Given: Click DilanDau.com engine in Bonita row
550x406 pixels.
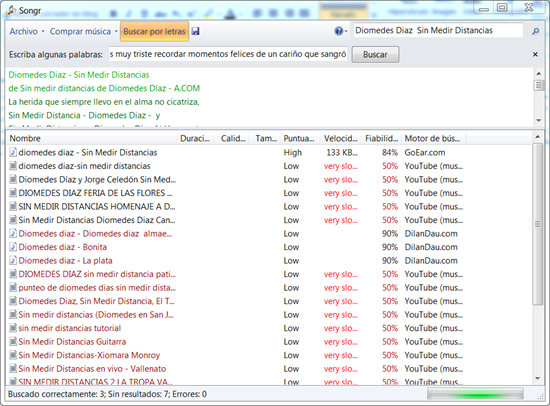Looking at the screenshot, I should (x=431, y=247).
